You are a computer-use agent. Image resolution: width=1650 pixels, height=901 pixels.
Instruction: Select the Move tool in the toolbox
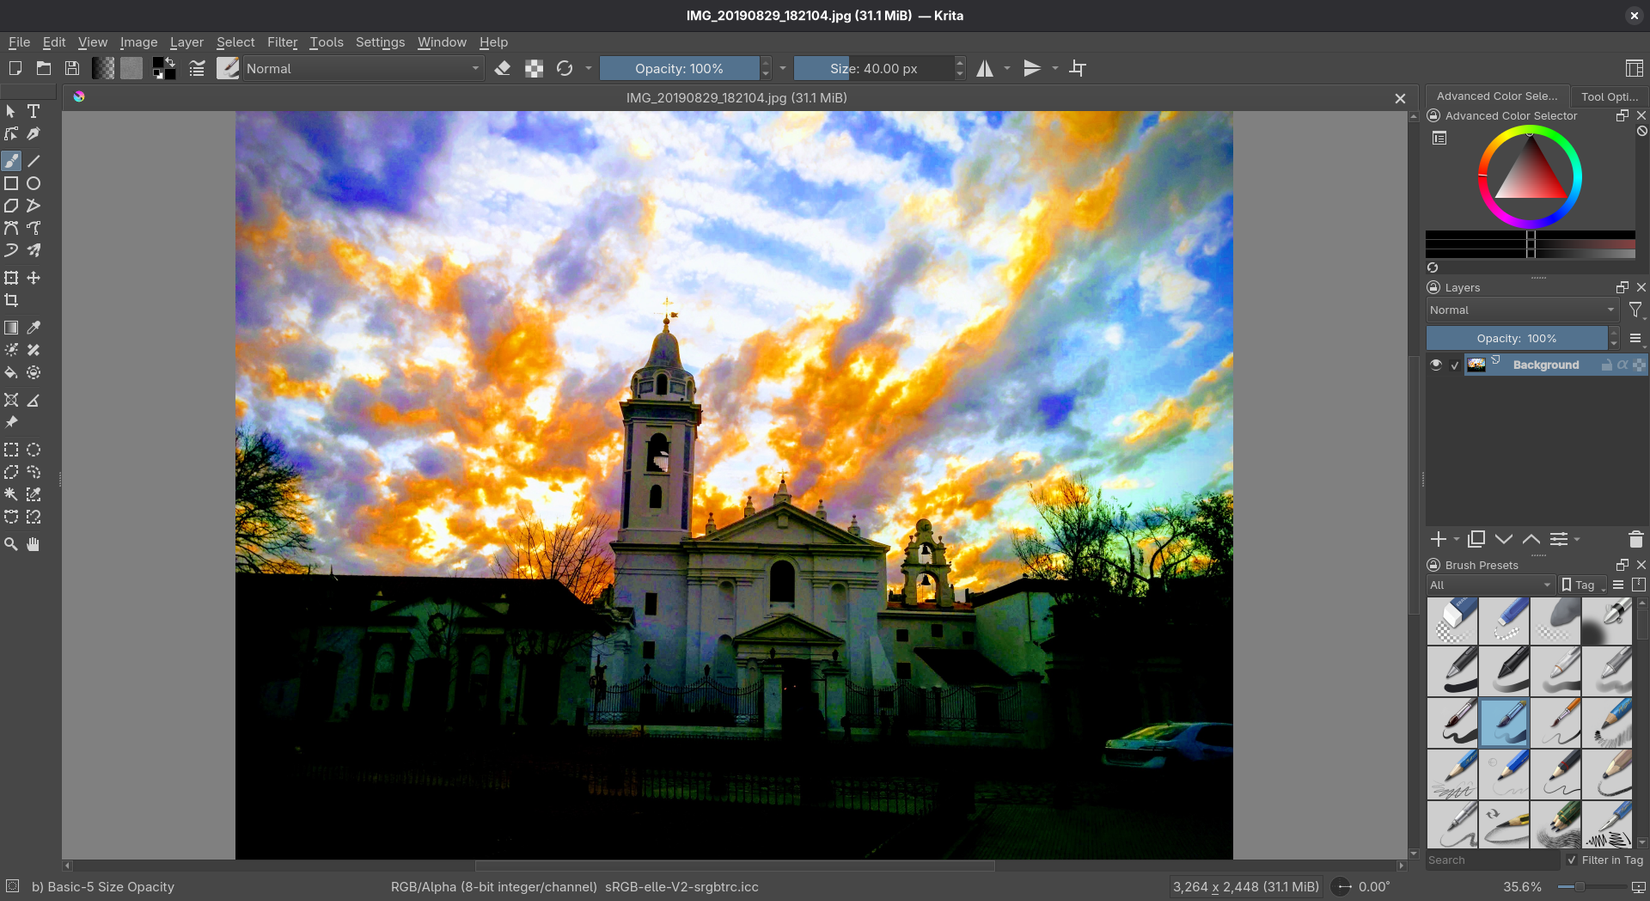pyautogui.click(x=33, y=278)
